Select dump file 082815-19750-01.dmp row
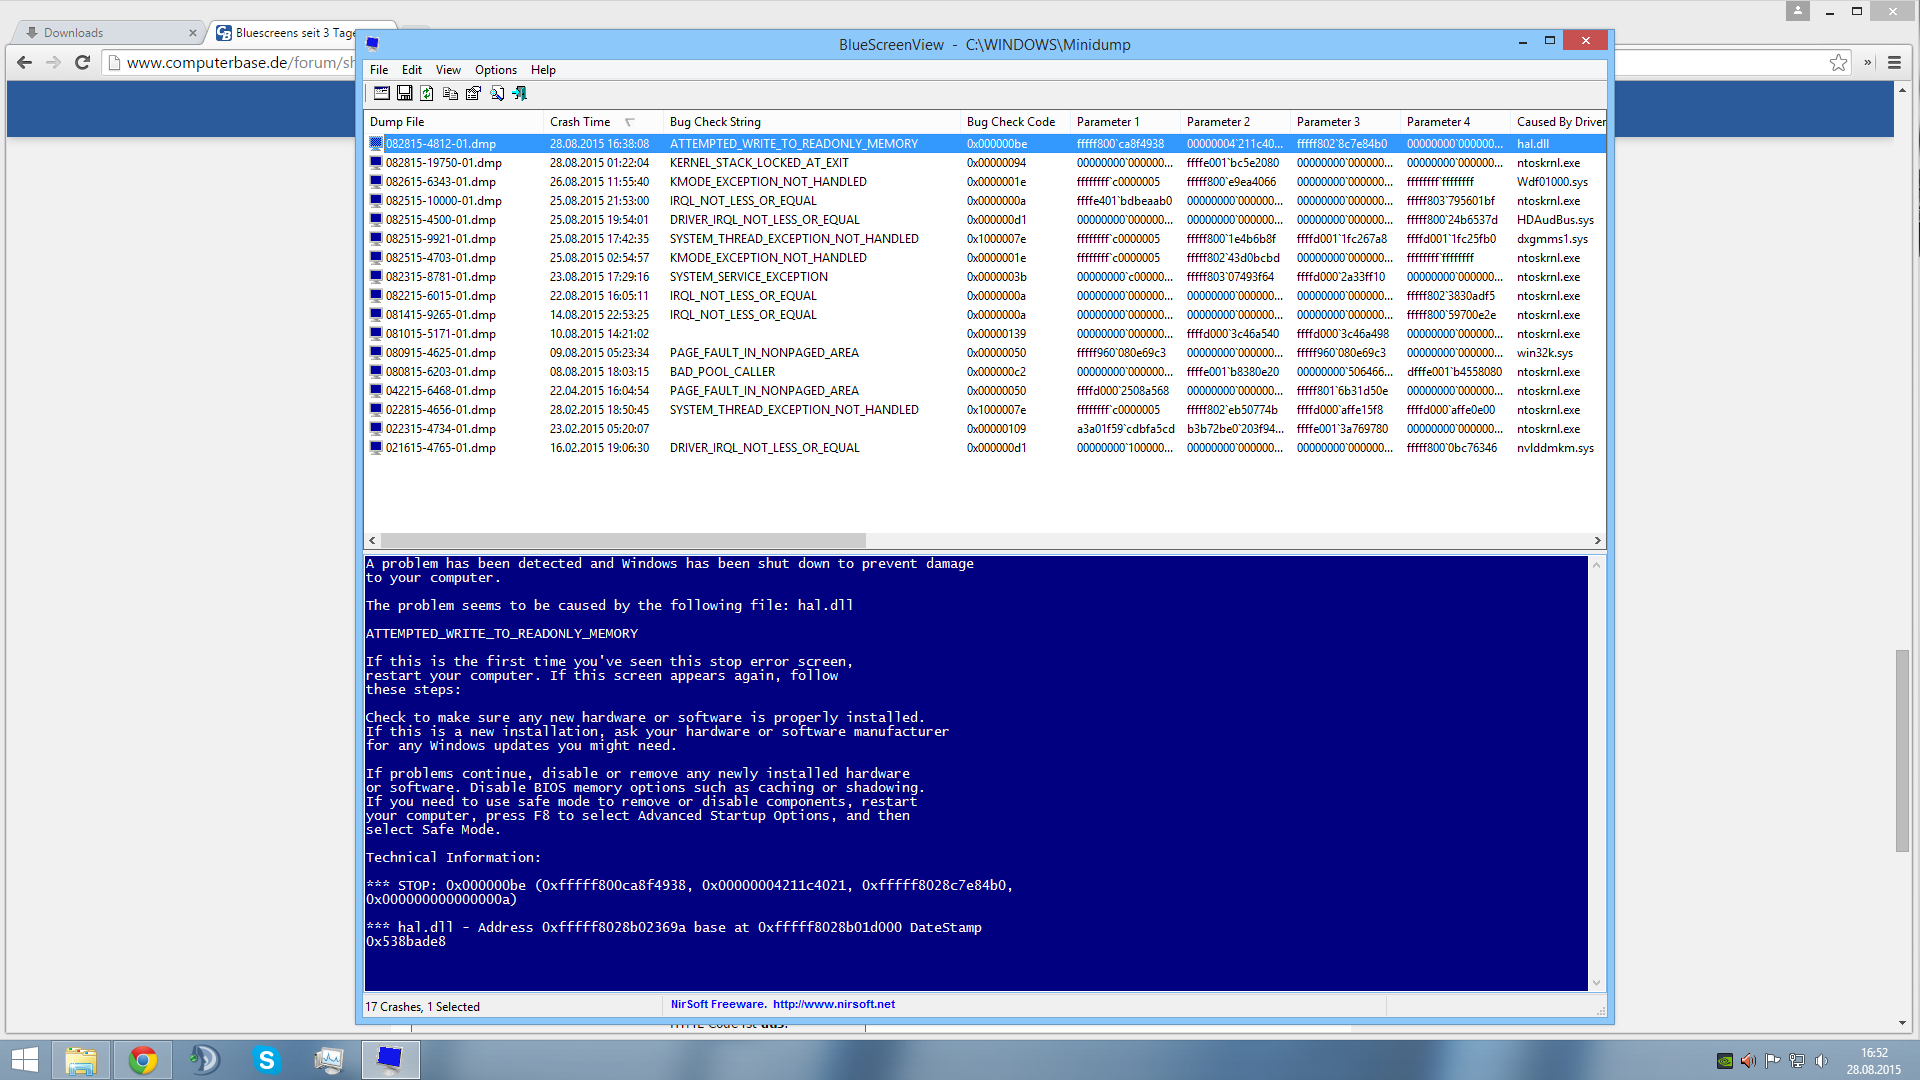The image size is (1920, 1080). [443, 163]
